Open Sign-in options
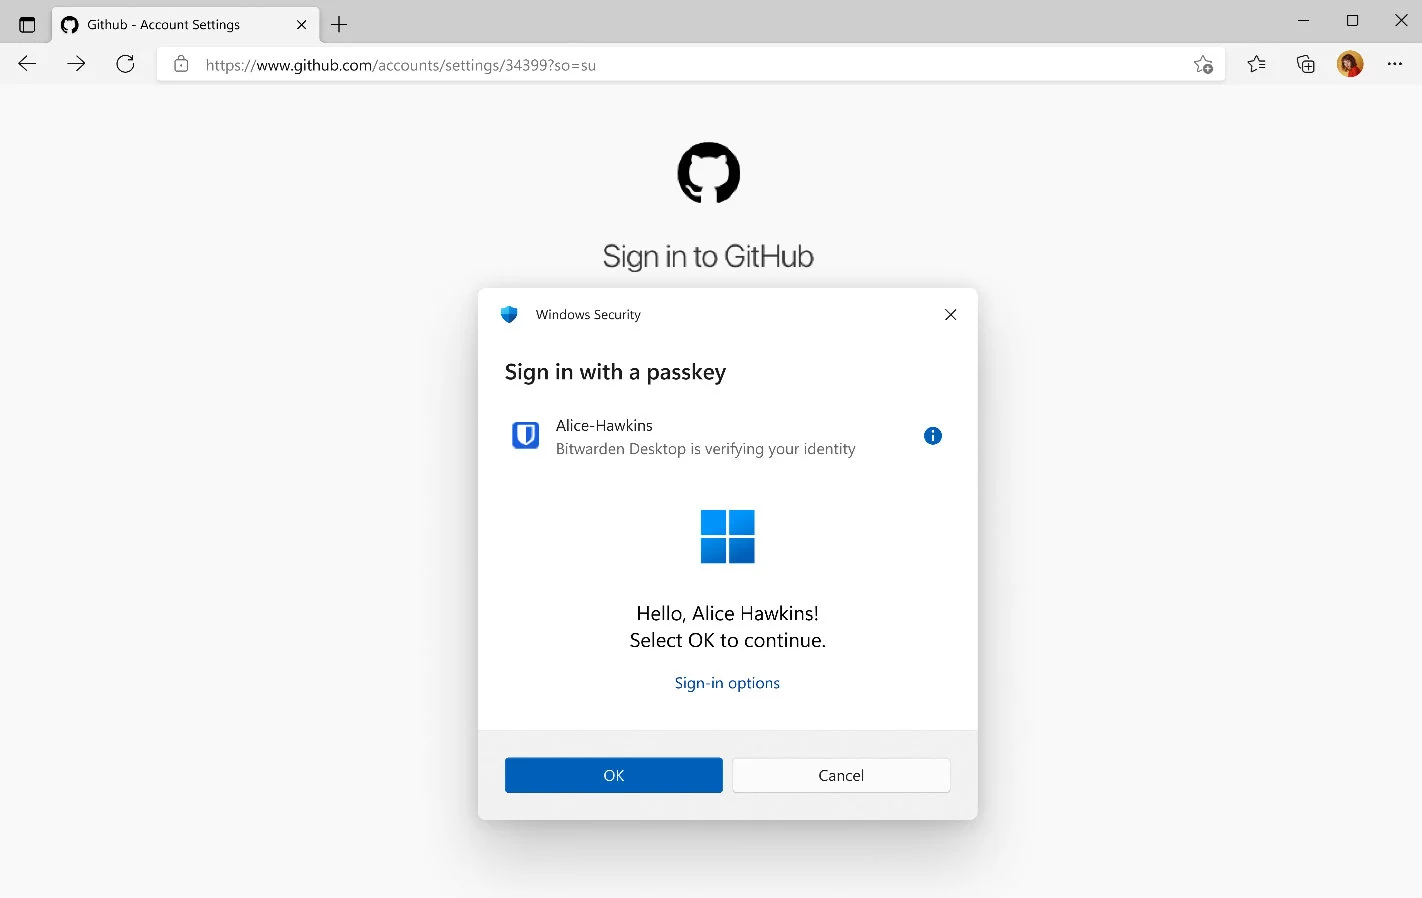Image resolution: width=1422 pixels, height=898 pixels. coord(727,682)
